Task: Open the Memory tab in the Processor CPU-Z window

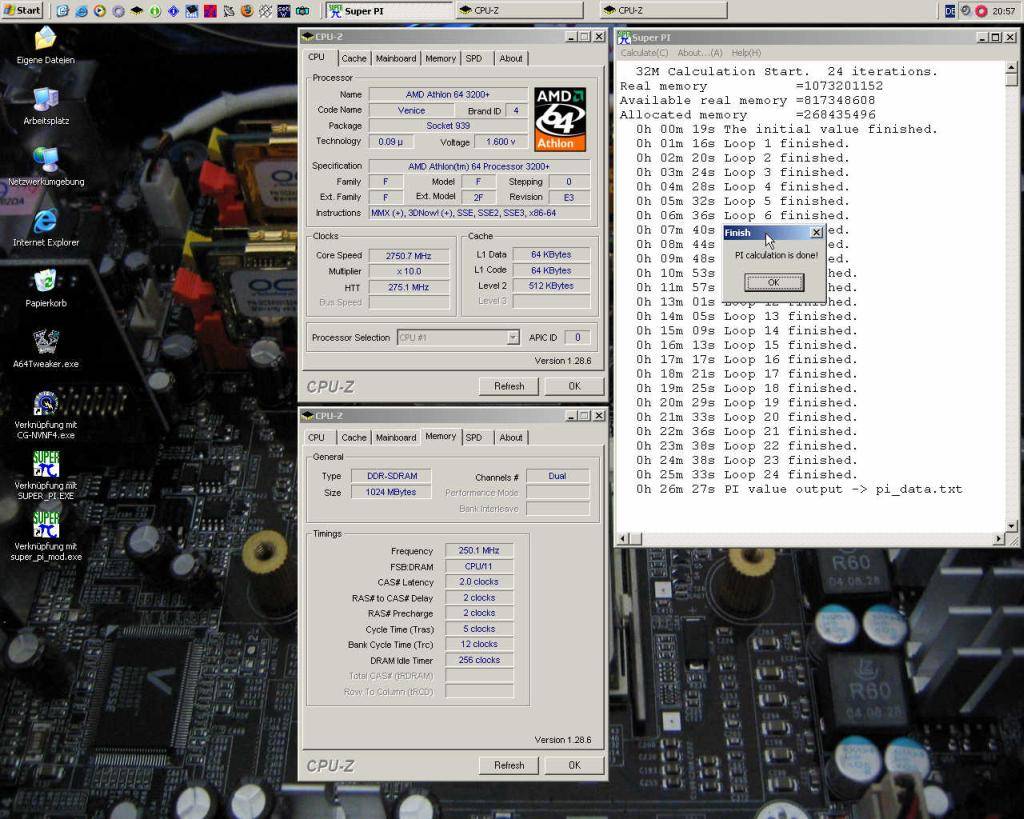Action: tap(440, 58)
